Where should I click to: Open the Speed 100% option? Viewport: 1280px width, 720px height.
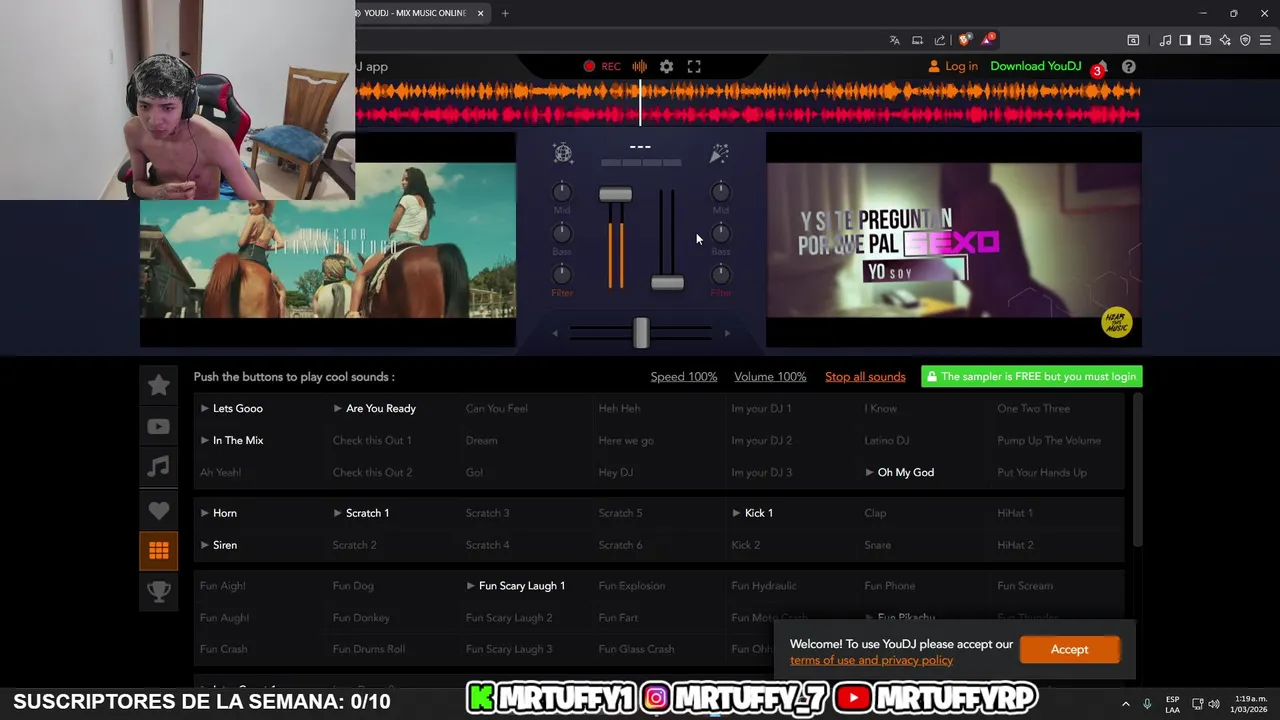coord(684,377)
